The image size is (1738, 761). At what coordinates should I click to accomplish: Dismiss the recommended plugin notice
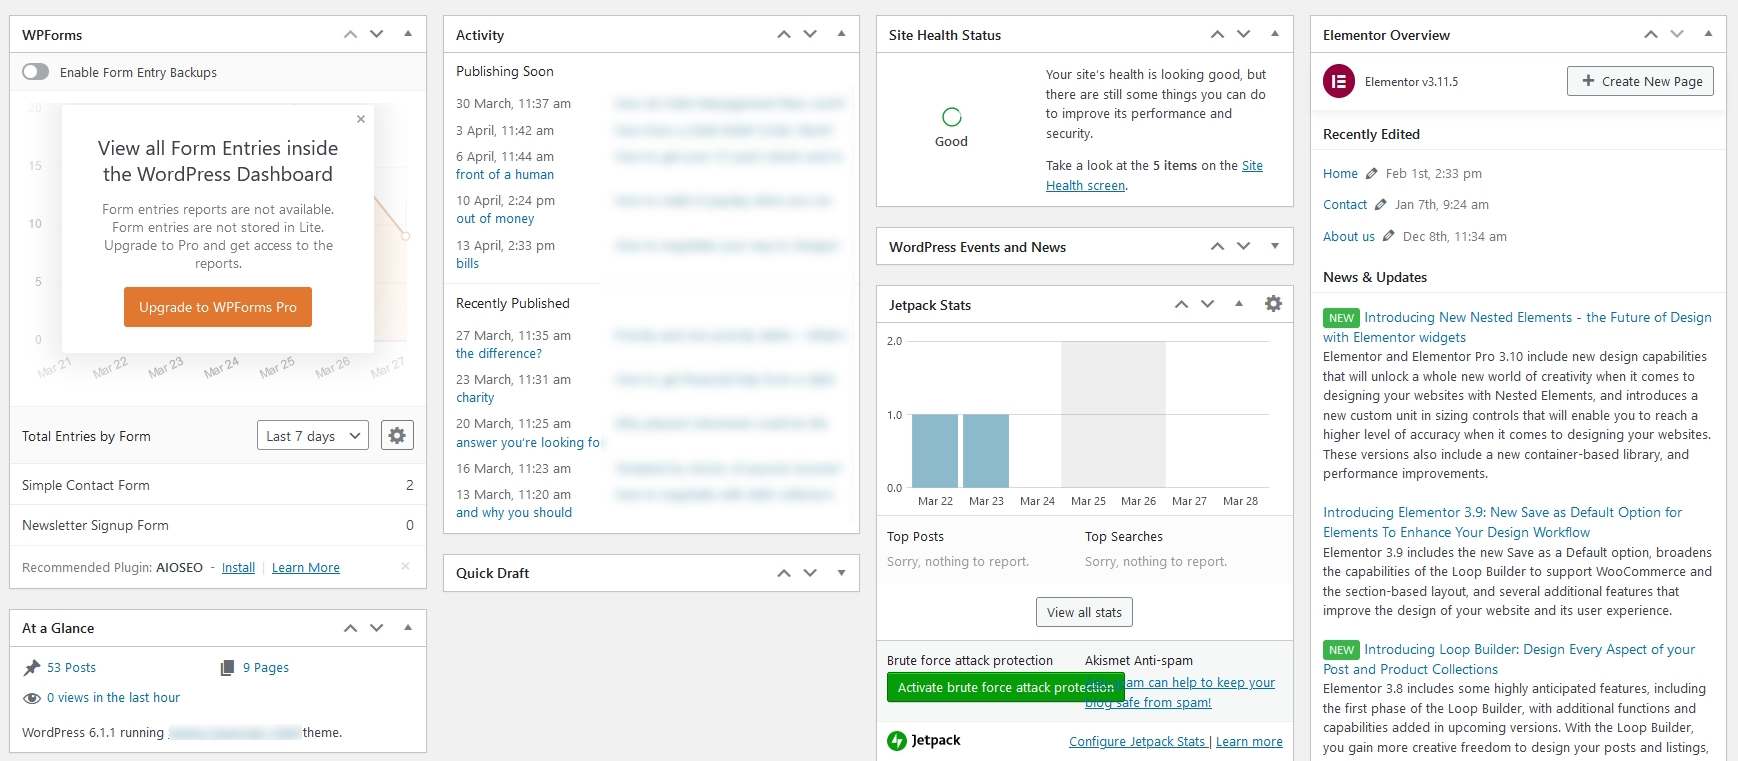pos(405,566)
